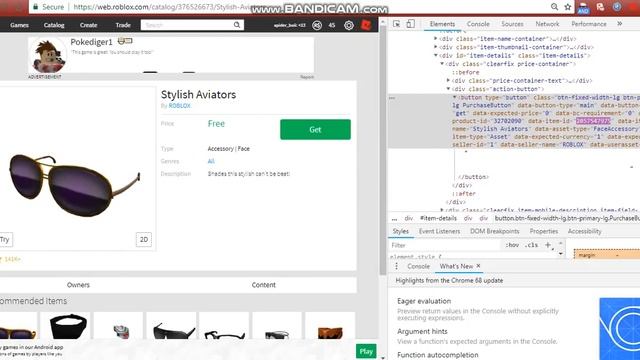Show more DevTools tabs via double chevron
The height and width of the screenshot is (360, 640).
click(x=620, y=24)
